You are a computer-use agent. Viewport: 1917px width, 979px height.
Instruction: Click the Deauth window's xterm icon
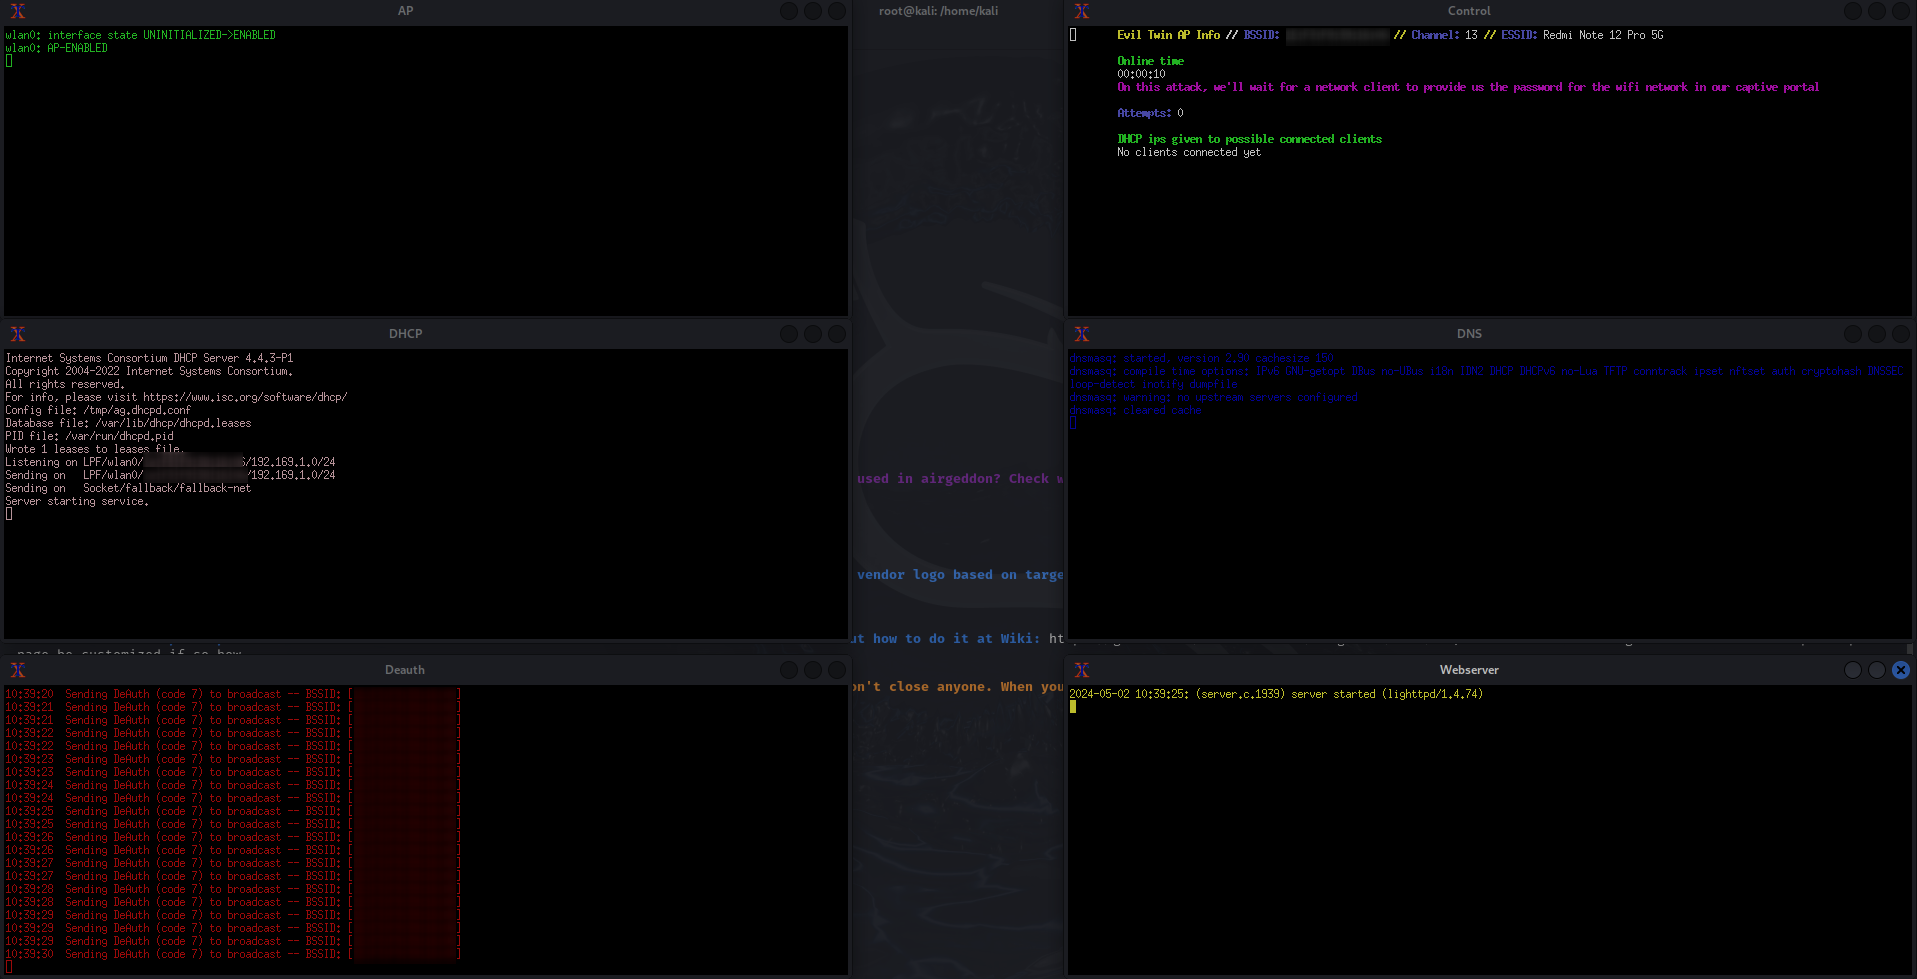click(x=17, y=670)
